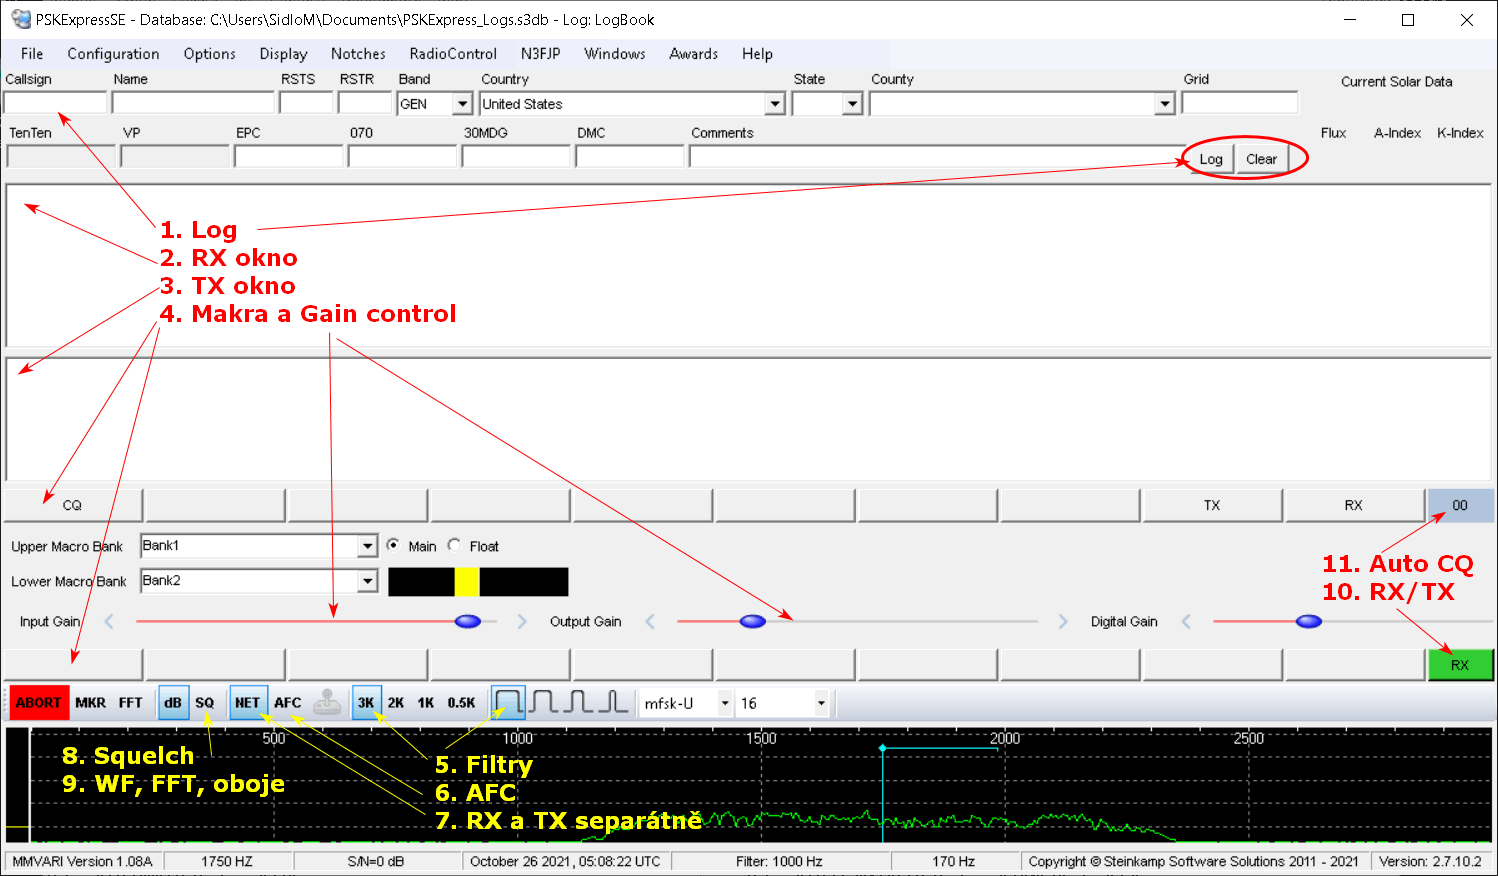Open the Band dropdown list
Image resolution: width=1498 pixels, height=876 pixels.
coord(462,104)
